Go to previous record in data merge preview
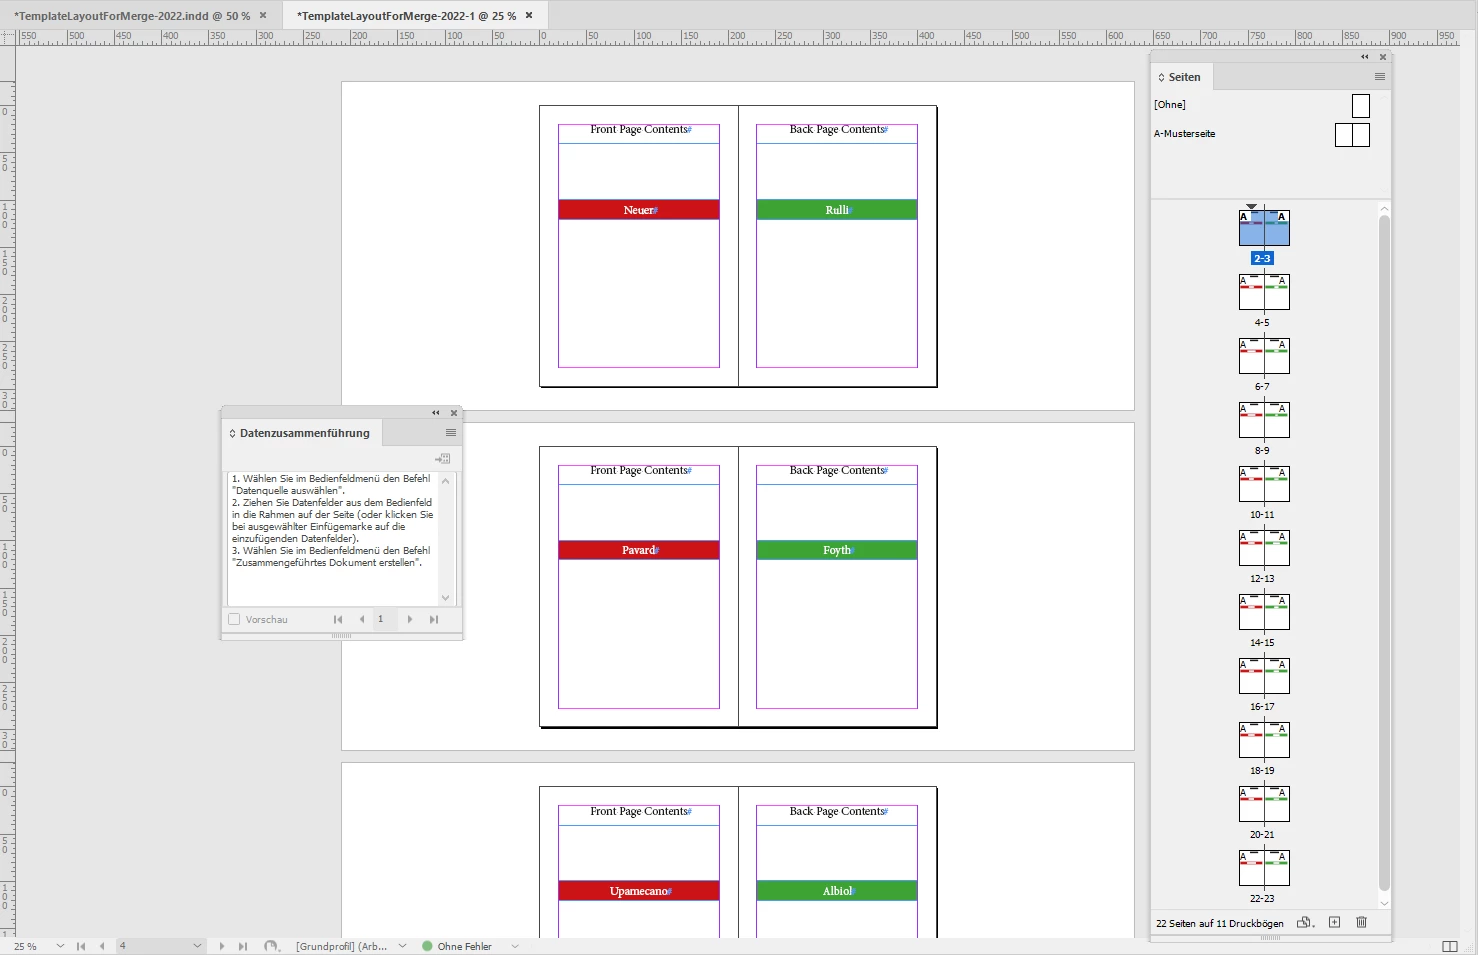Viewport: 1478px width, 955px height. click(361, 619)
